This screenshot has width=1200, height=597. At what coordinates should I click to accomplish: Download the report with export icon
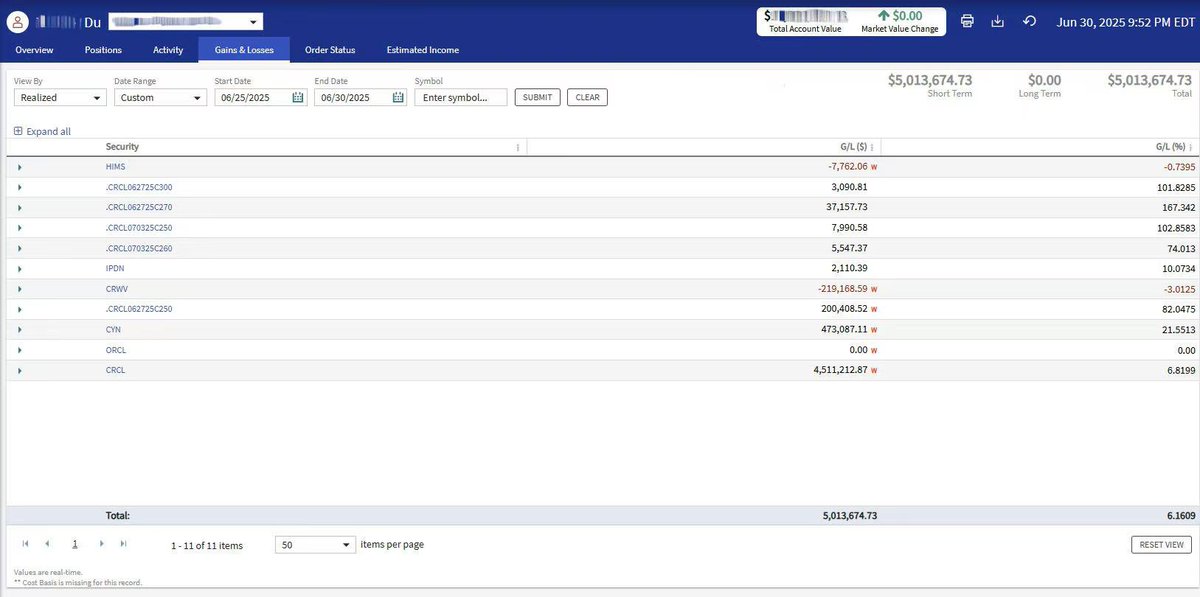coord(997,21)
